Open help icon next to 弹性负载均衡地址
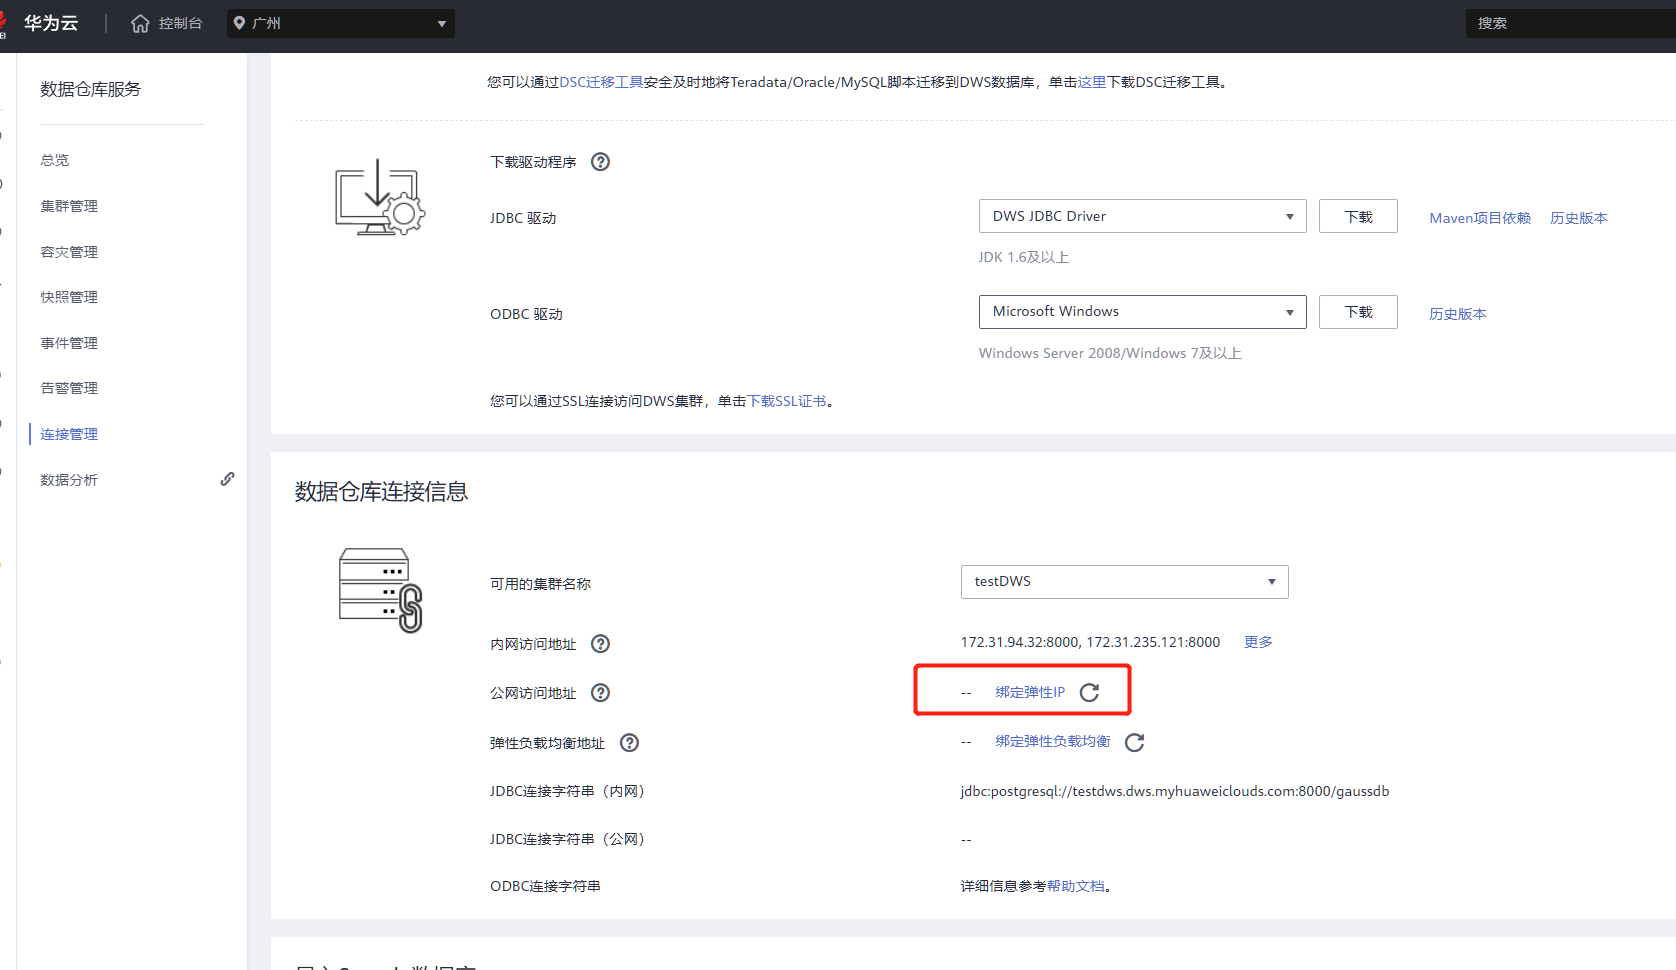Image resolution: width=1676 pixels, height=970 pixels. point(629,743)
